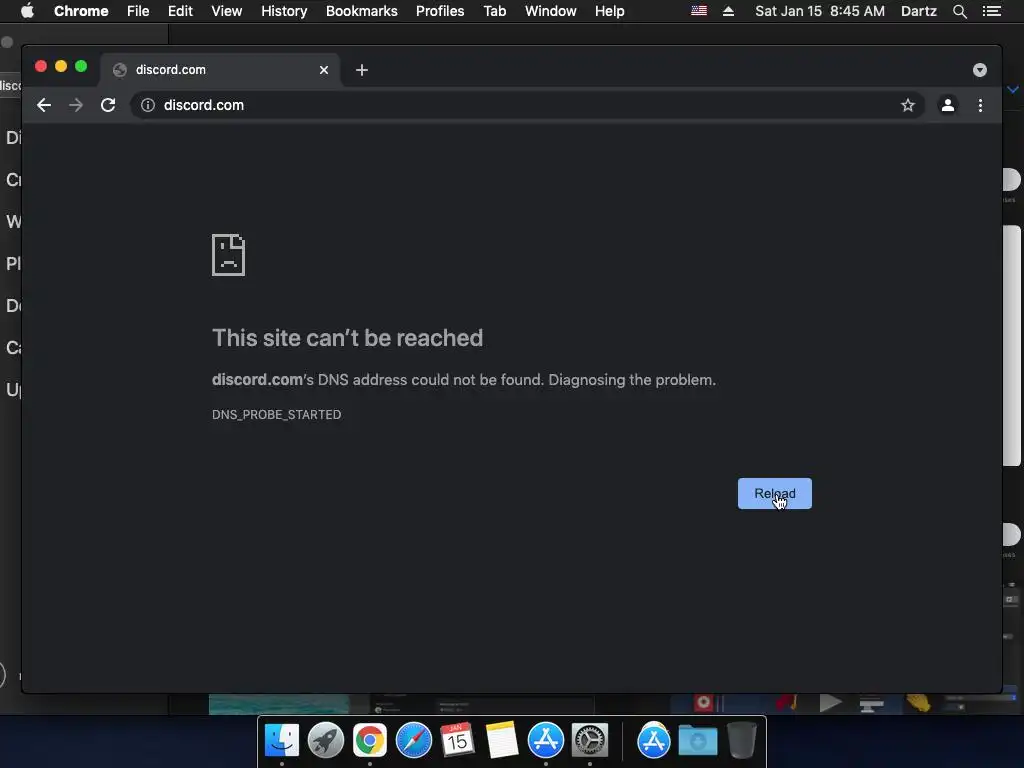Open Chrome's three-dot menu
The height and width of the screenshot is (768, 1024).
[x=980, y=105]
